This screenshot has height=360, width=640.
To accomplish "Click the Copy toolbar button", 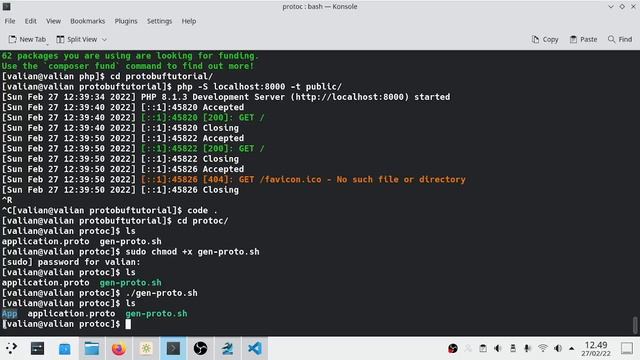I will click(545, 39).
